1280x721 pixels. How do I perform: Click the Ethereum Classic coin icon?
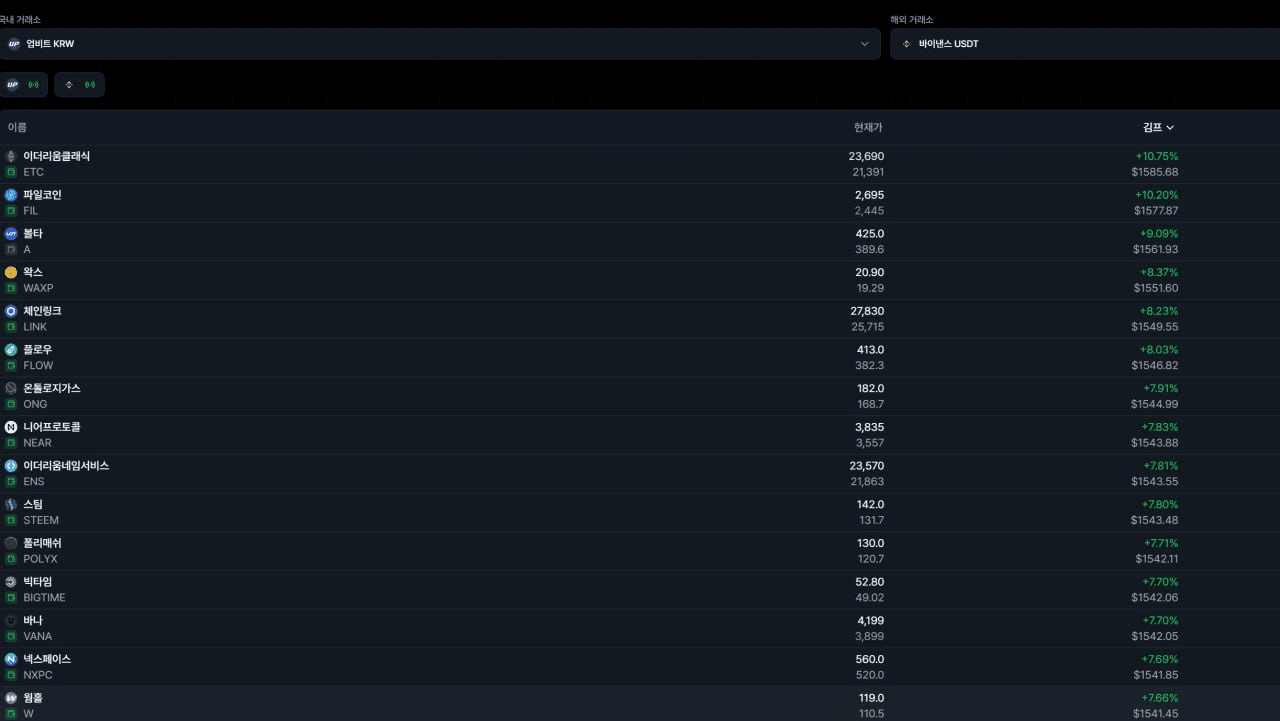(11, 156)
